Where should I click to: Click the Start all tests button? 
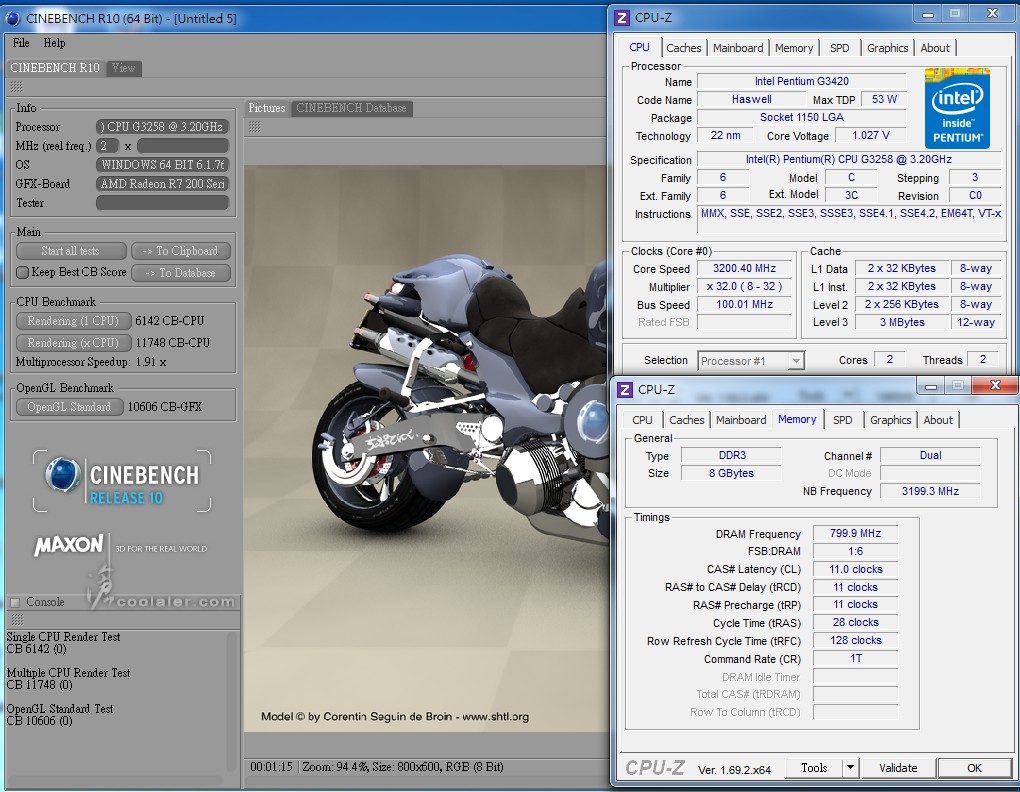tap(71, 251)
